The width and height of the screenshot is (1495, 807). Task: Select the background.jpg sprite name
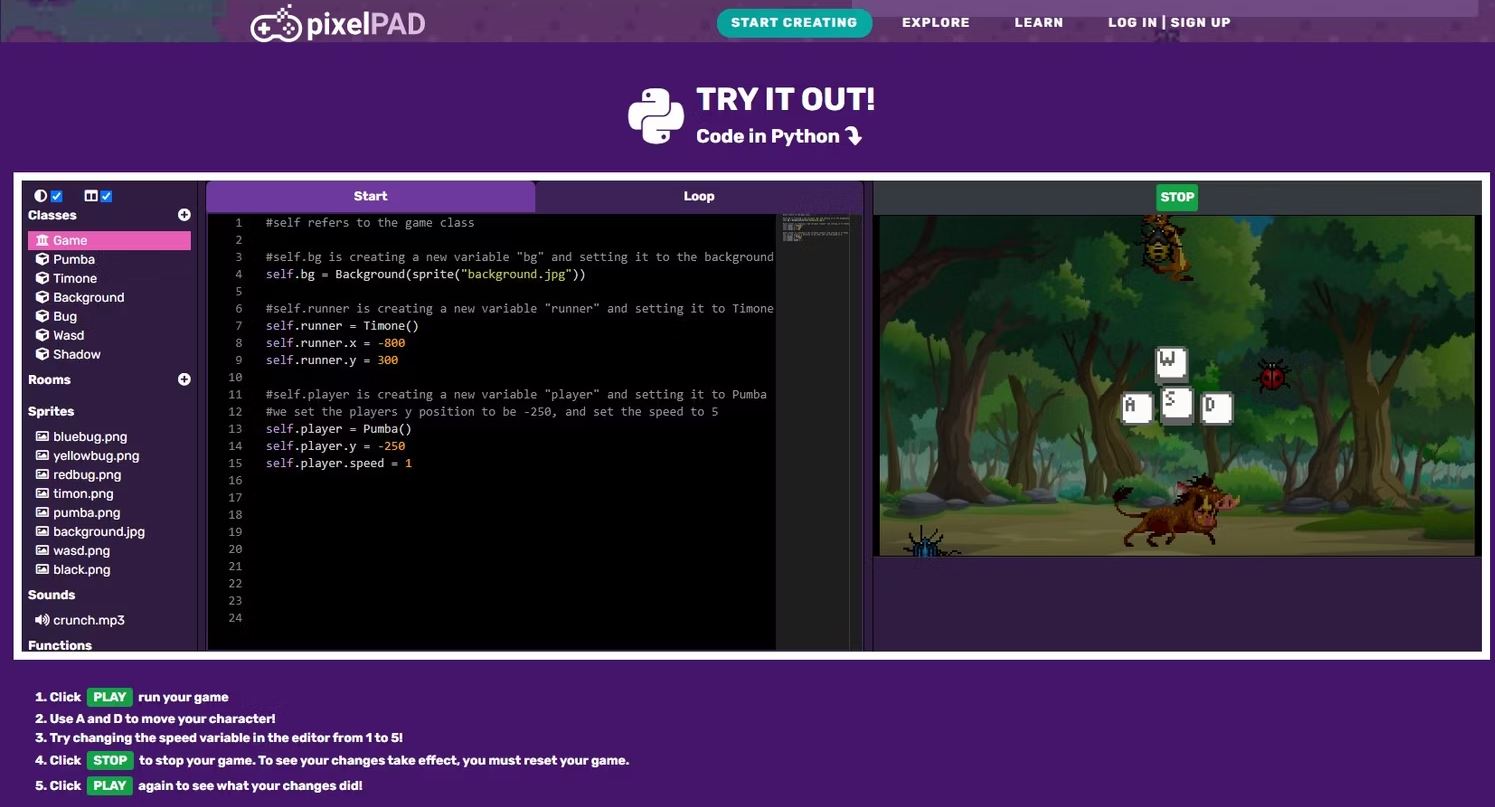(99, 531)
